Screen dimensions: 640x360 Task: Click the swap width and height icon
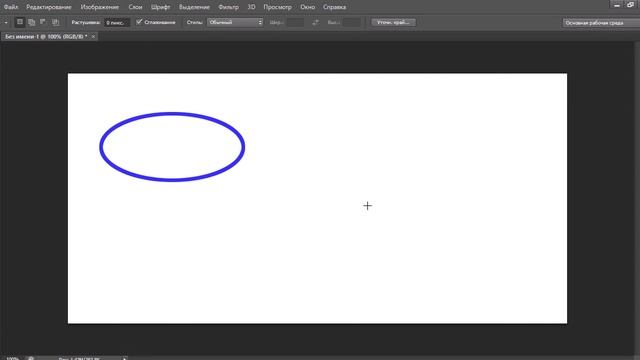coord(315,22)
